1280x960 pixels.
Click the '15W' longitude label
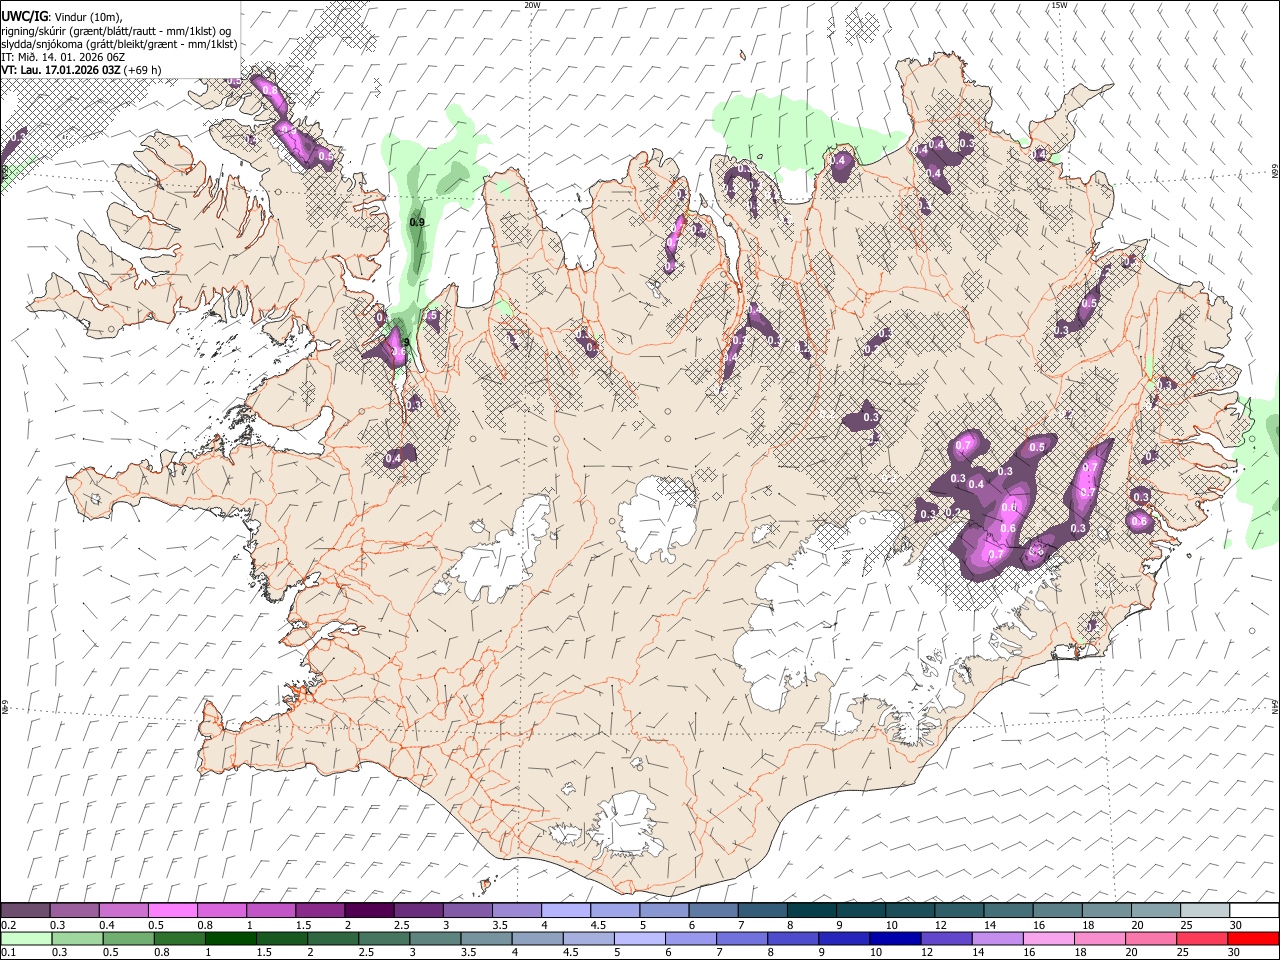tap(1059, 5)
